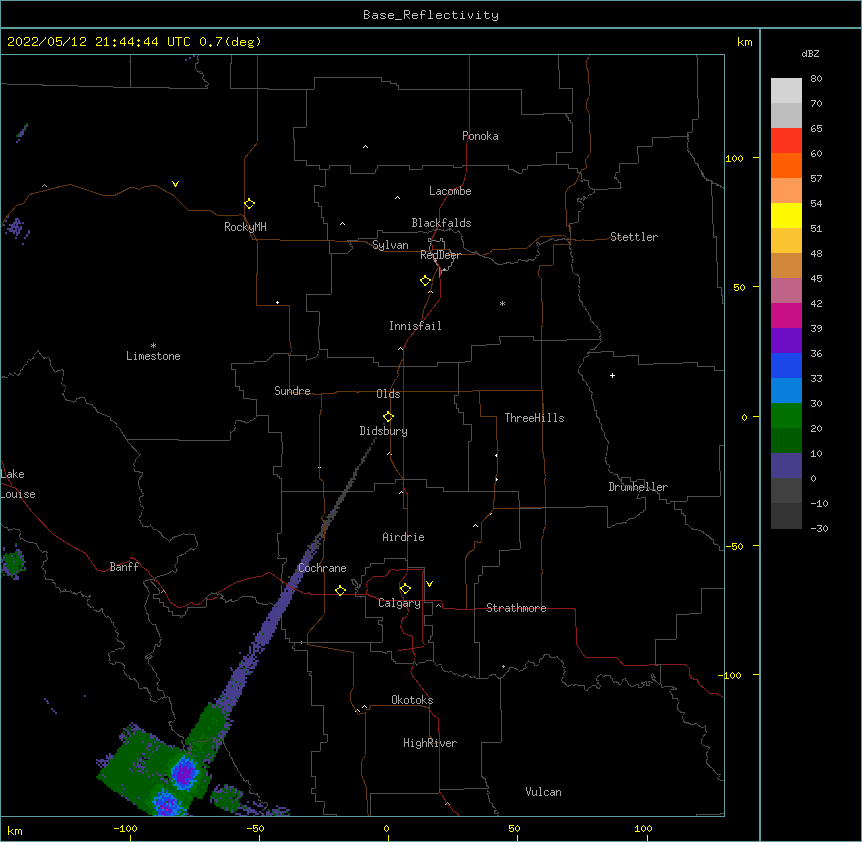Select the slate blue 0-10 dBZ legend swatch
Screen dimensions: 862x842
786,466
